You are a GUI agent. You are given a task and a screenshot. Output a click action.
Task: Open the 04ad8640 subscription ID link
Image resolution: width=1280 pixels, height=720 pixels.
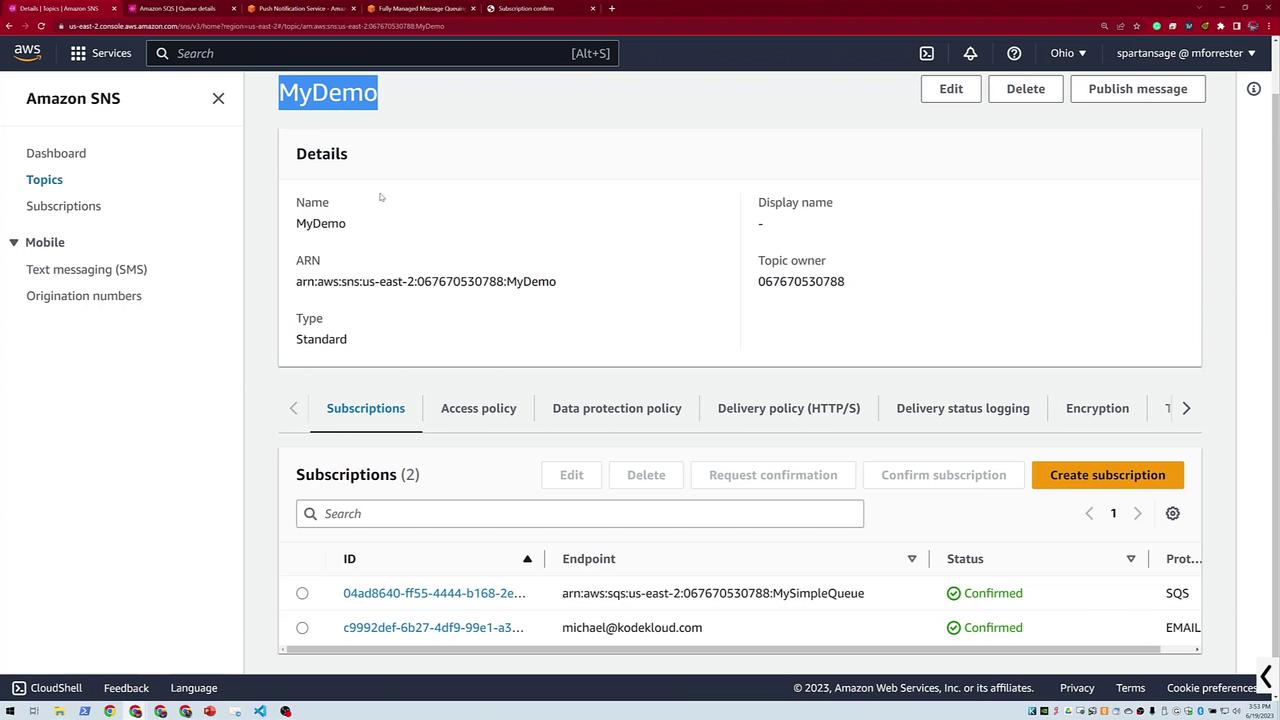point(434,594)
